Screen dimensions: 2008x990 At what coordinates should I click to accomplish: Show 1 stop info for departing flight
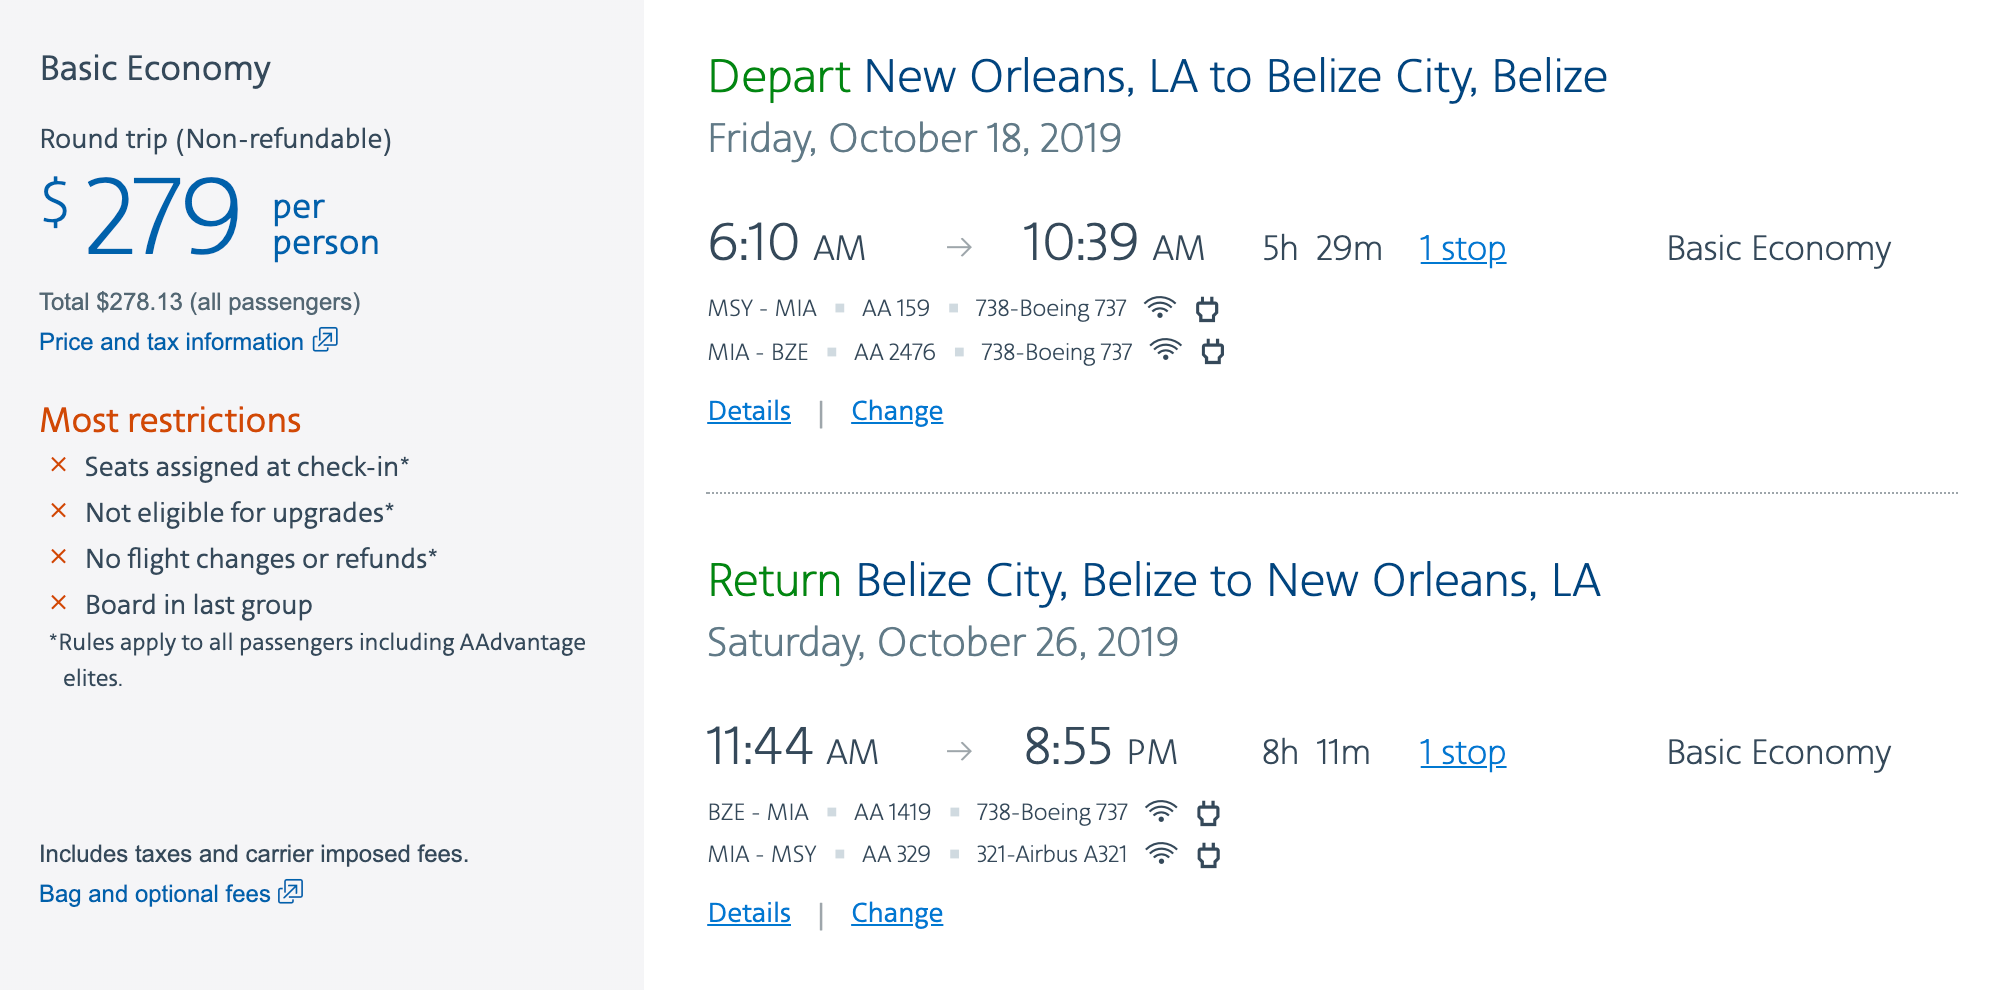point(1462,248)
